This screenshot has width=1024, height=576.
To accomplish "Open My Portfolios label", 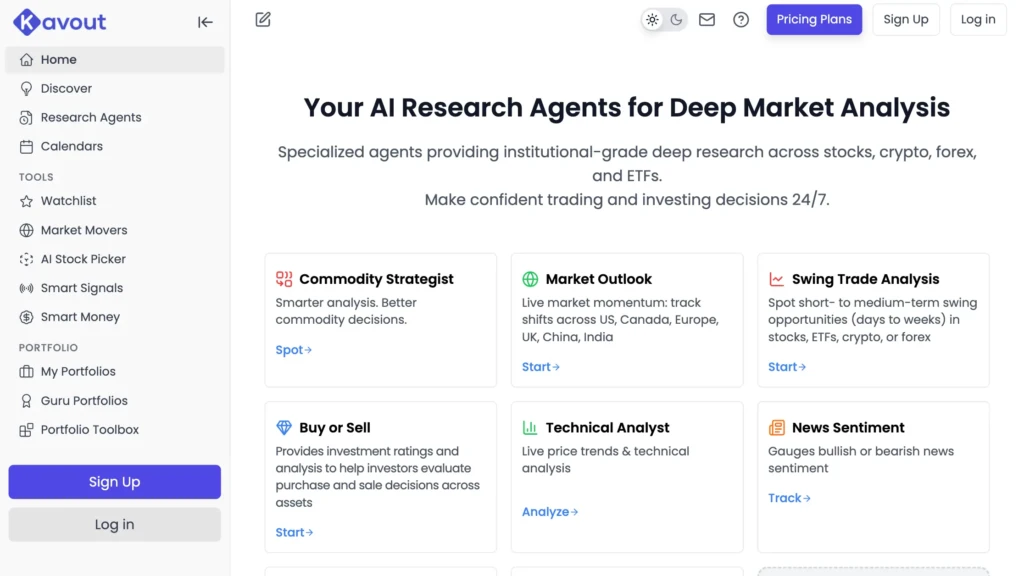I will pyautogui.click(x=78, y=372).
